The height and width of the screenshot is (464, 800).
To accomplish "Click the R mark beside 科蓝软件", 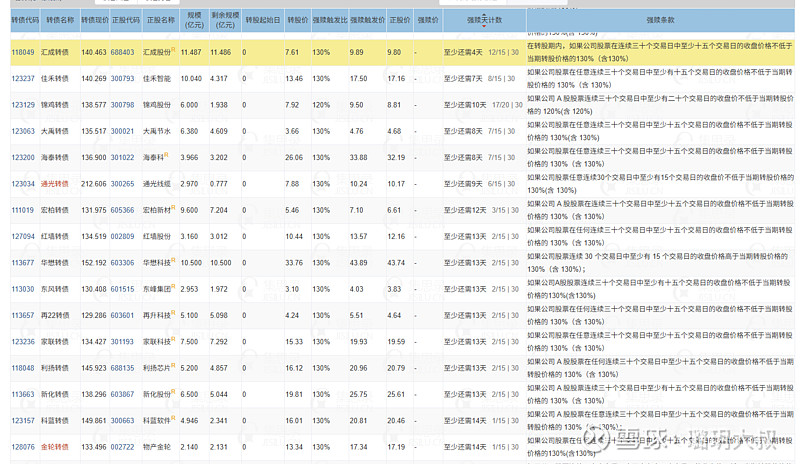I will 173,419.
